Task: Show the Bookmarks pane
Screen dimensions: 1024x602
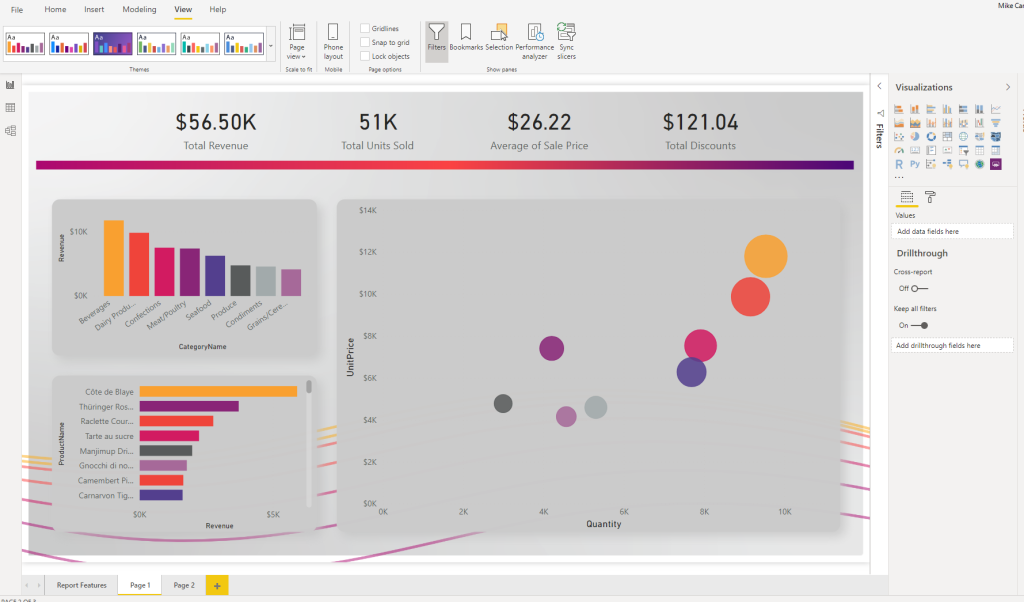Action: 466,38
